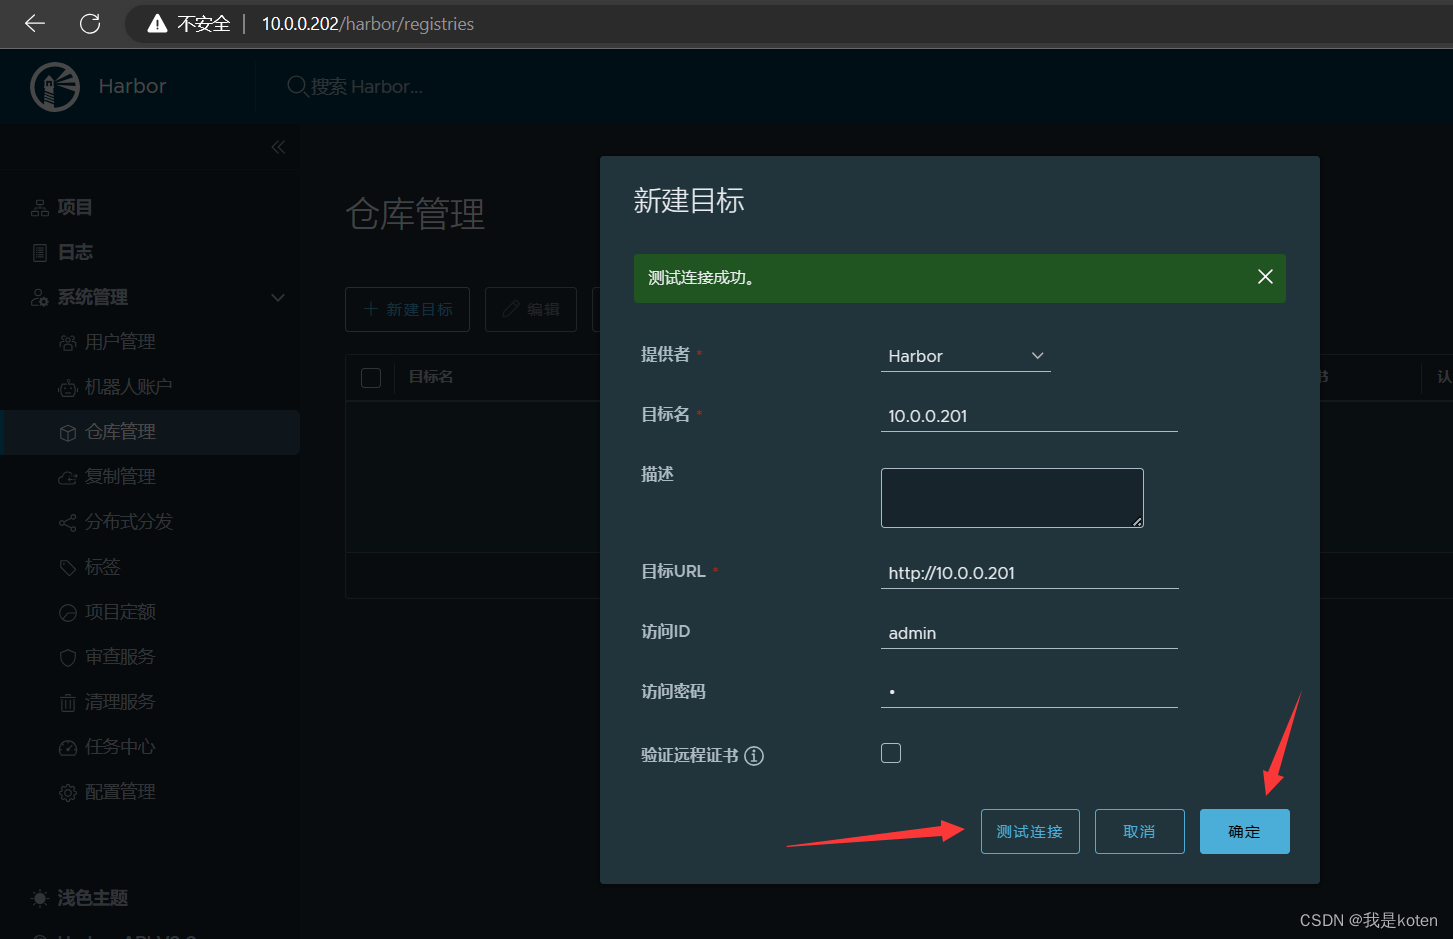This screenshot has width=1453, height=939.
Task: Click the 目标URL input containing http://10.0.0.201
Action: coord(1029,572)
